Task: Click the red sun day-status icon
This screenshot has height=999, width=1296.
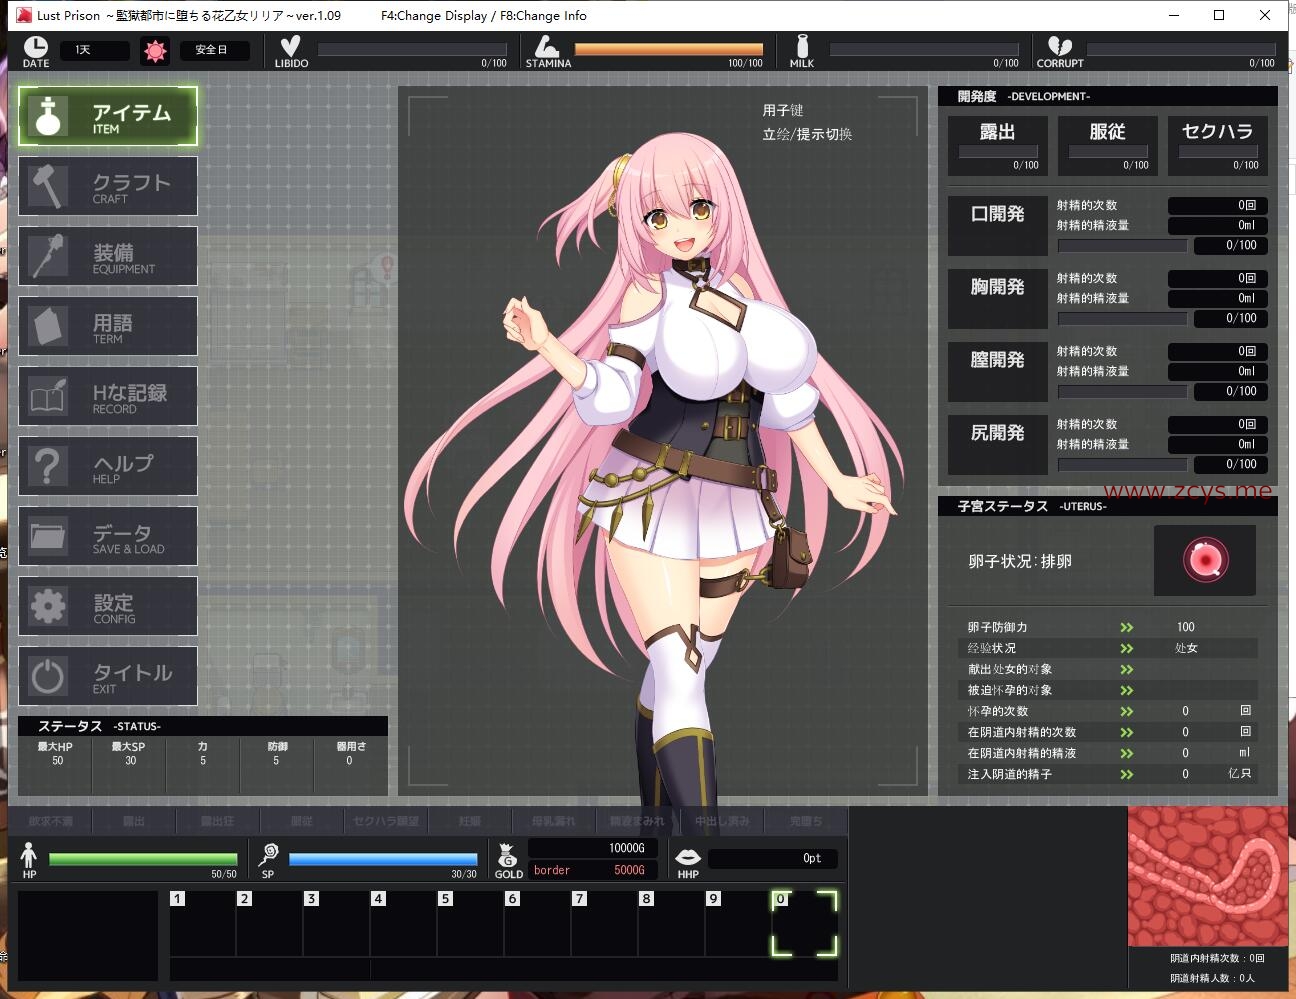Action: coord(155,50)
